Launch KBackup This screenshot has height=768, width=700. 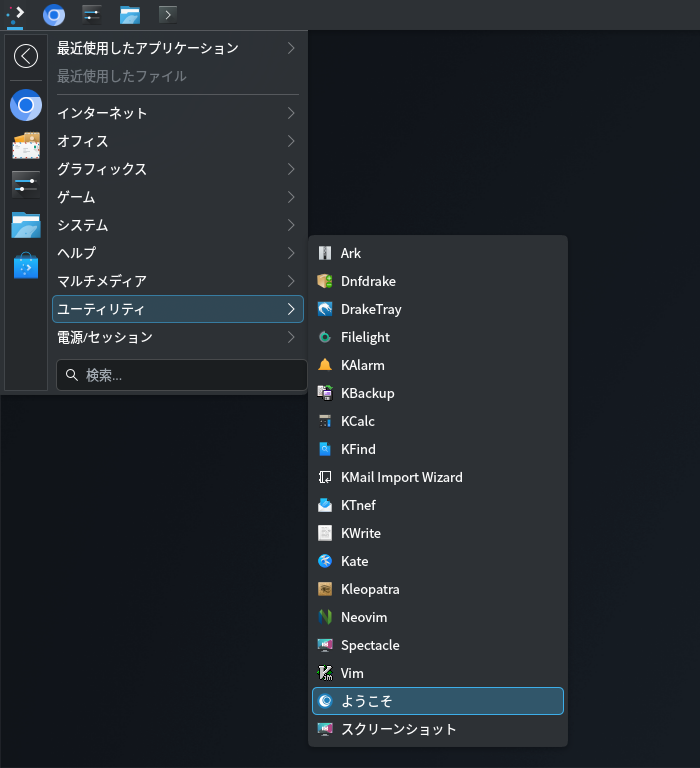point(437,393)
